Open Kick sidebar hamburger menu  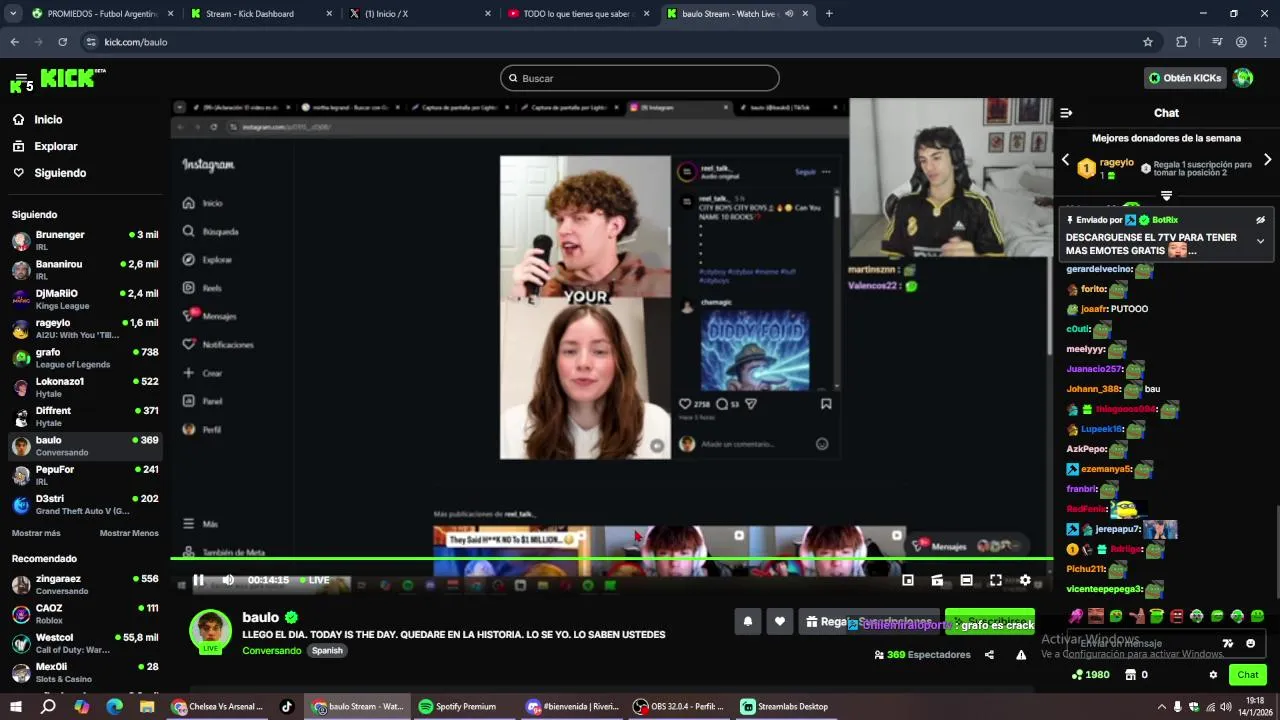tap(20, 78)
